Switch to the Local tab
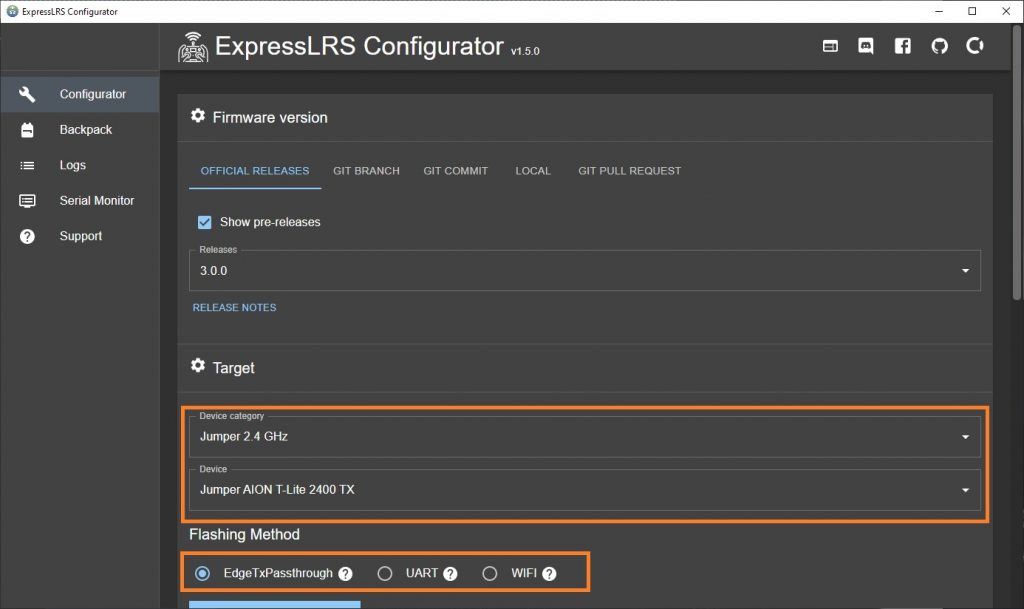The height and width of the screenshot is (609, 1024). tap(533, 171)
